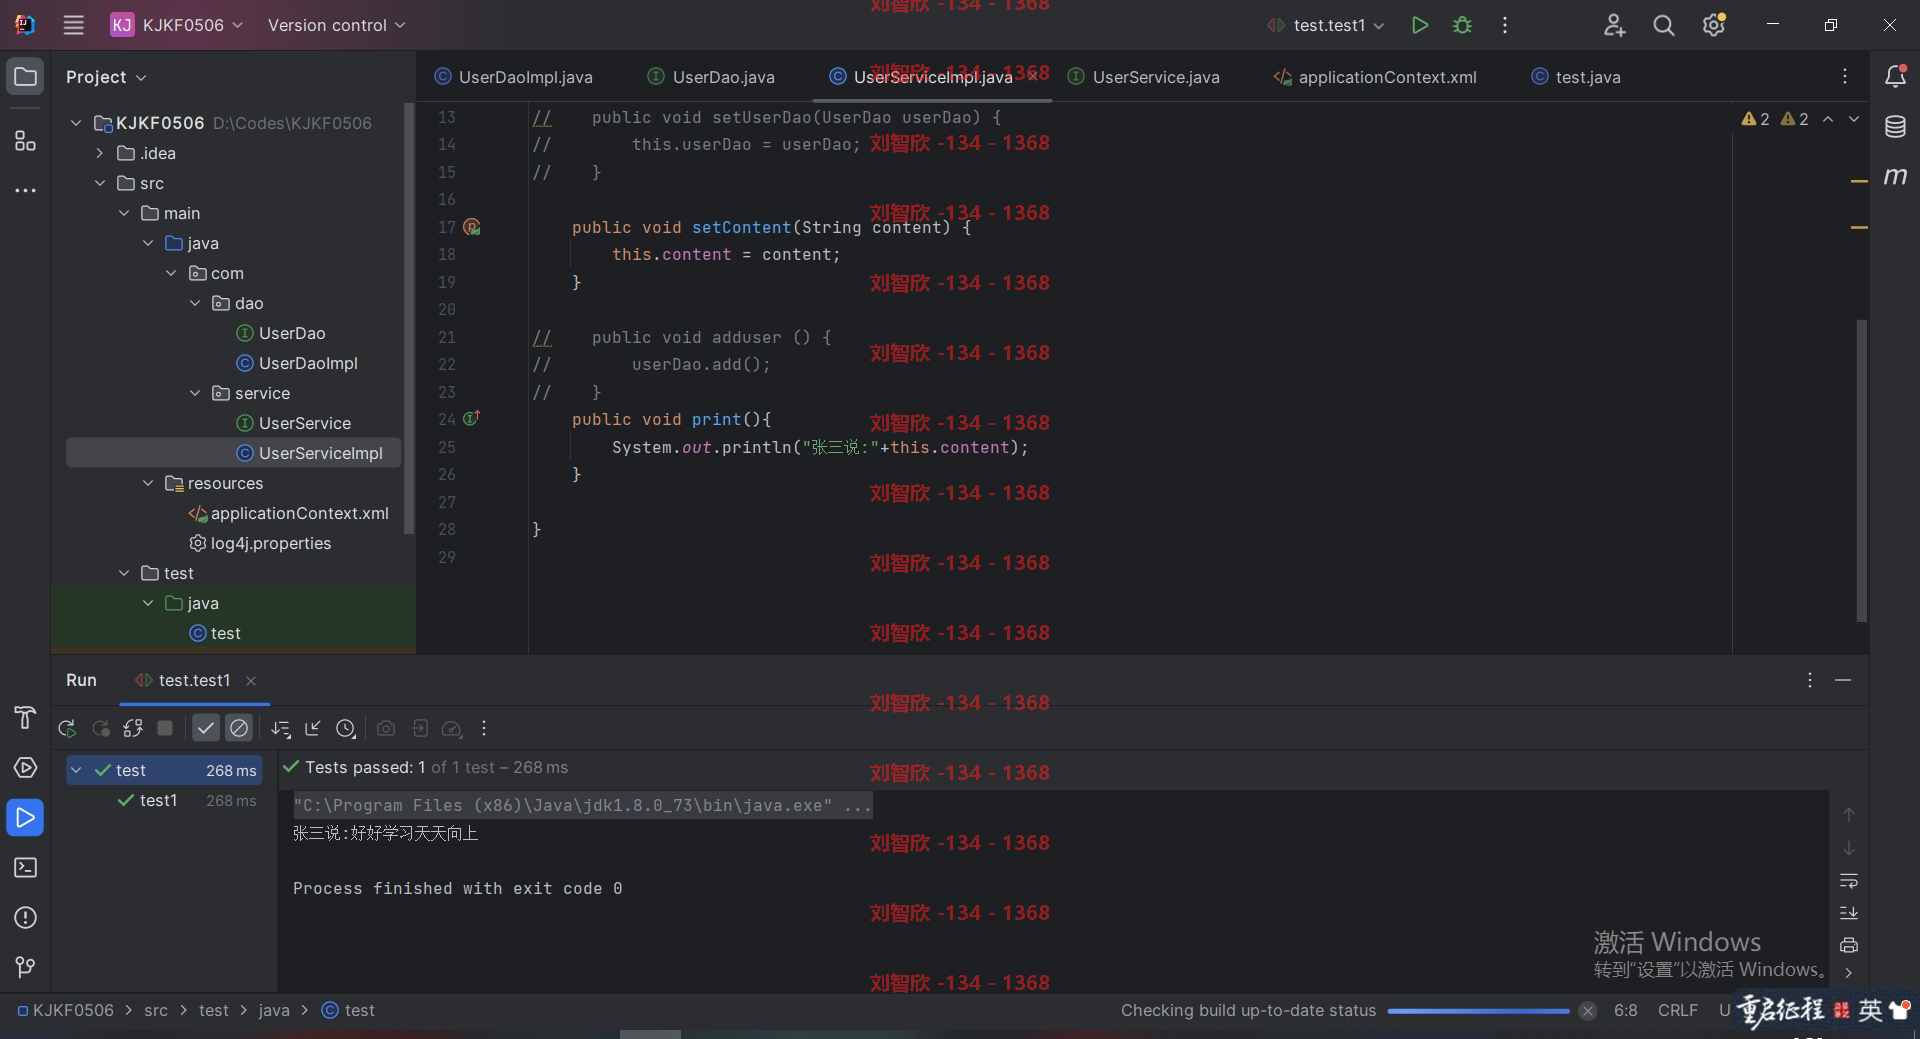Open KJKF0506 project dropdown
This screenshot has height=1039, width=1920.
tap(177, 25)
